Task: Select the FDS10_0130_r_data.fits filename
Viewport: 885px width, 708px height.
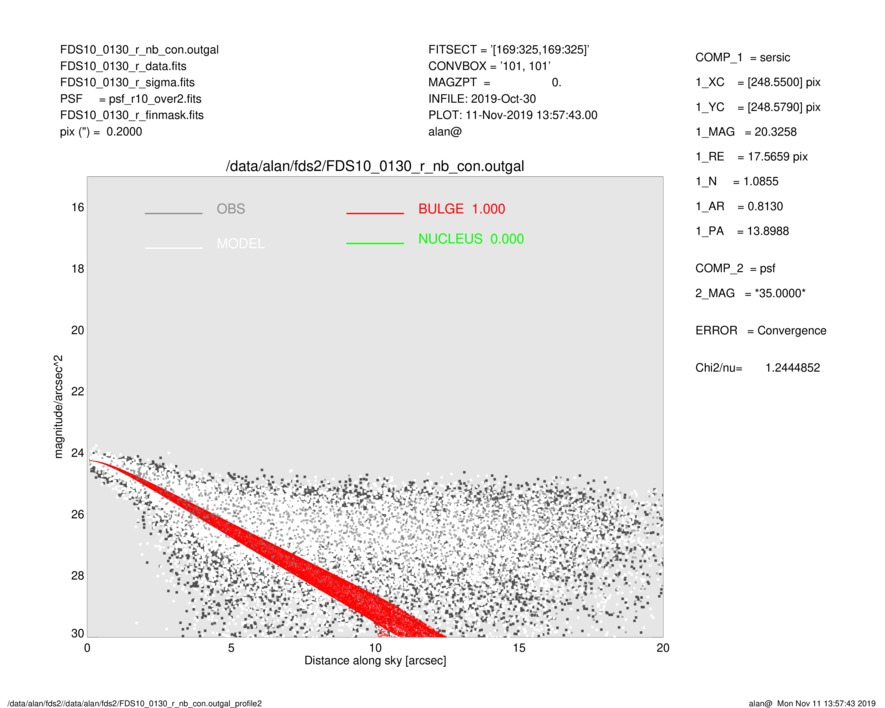Action: (123, 66)
